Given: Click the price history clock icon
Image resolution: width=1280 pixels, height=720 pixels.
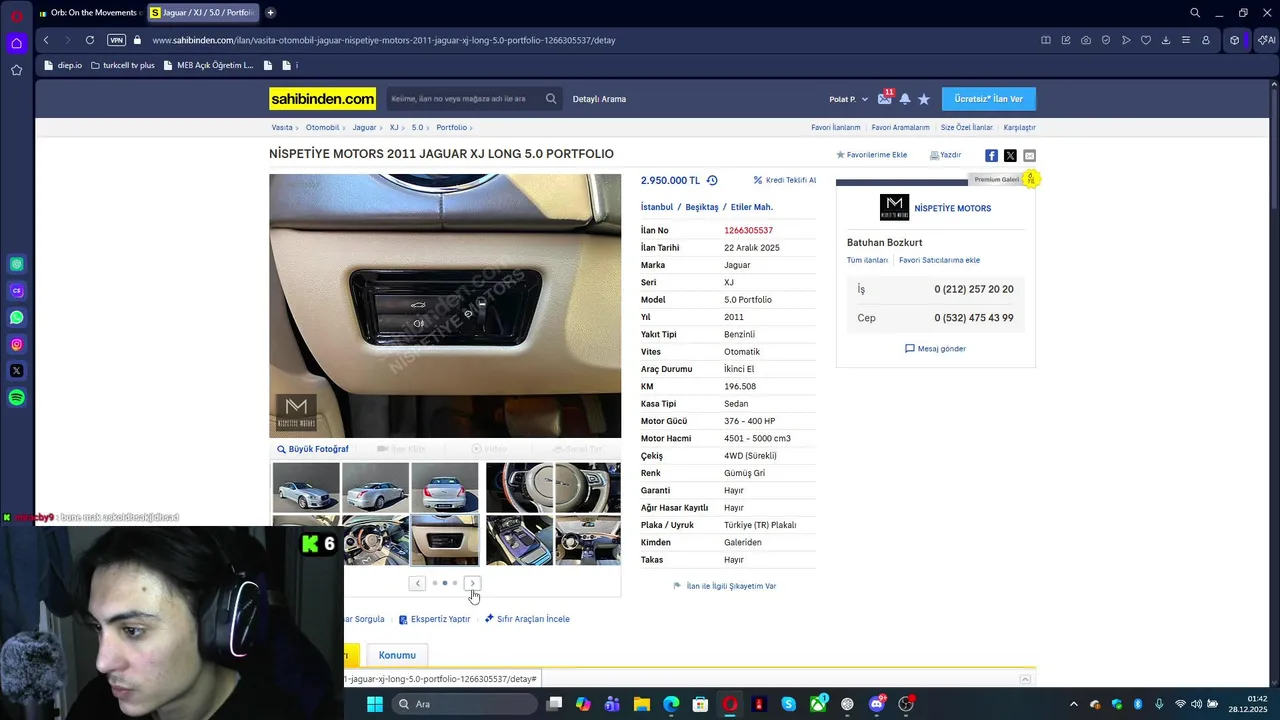Looking at the screenshot, I should pos(712,180).
